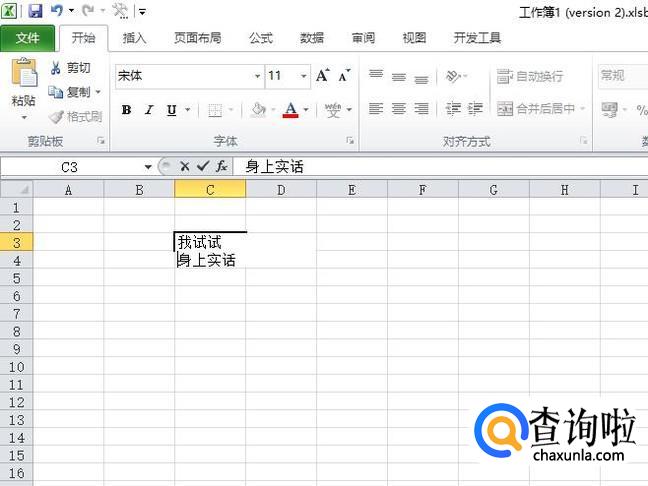Click the Align Text Left icon
648x486 pixels.
pyautogui.click(x=376, y=109)
